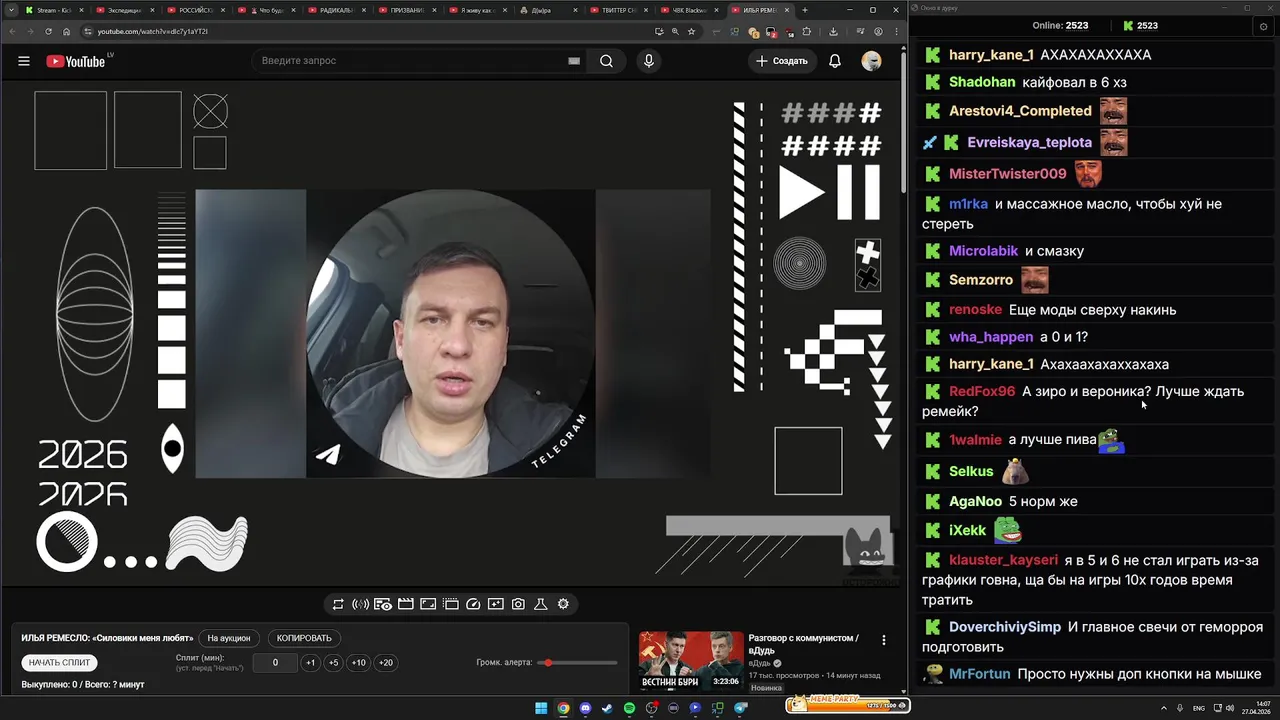Image resolution: width=1280 pixels, height=720 pixels.
Task: Bookmark this page with the star icon
Action: coord(691,31)
